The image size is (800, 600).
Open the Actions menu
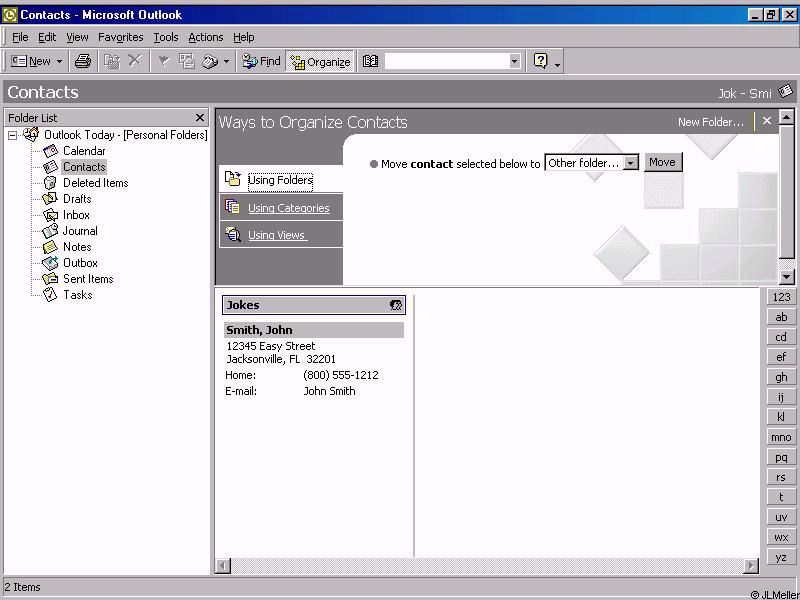[206, 37]
